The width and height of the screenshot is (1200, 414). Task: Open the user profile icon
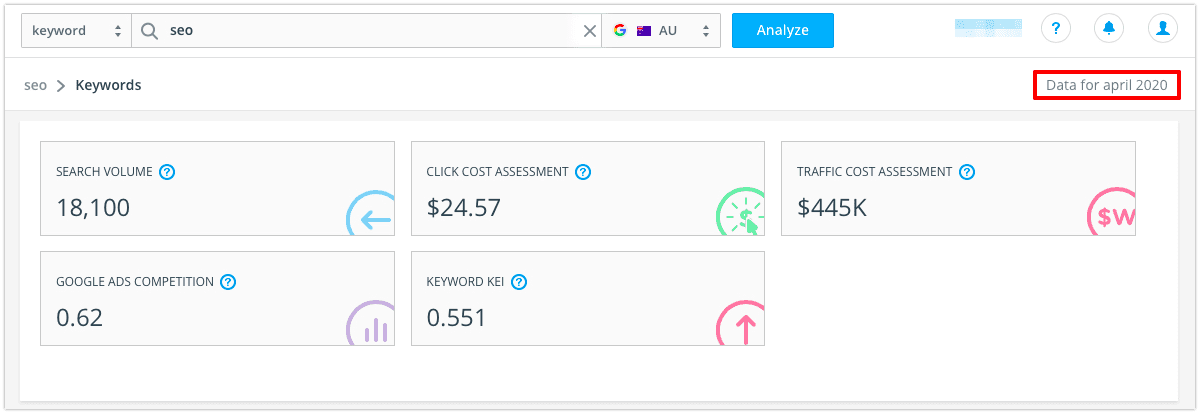pyautogui.click(x=1162, y=29)
